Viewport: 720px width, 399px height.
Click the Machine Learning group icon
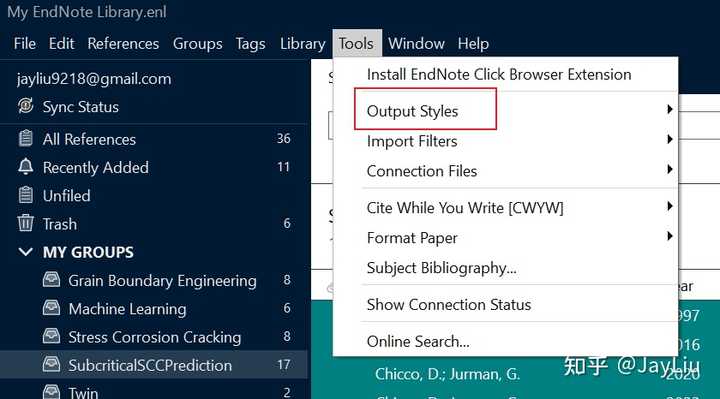coord(51,308)
